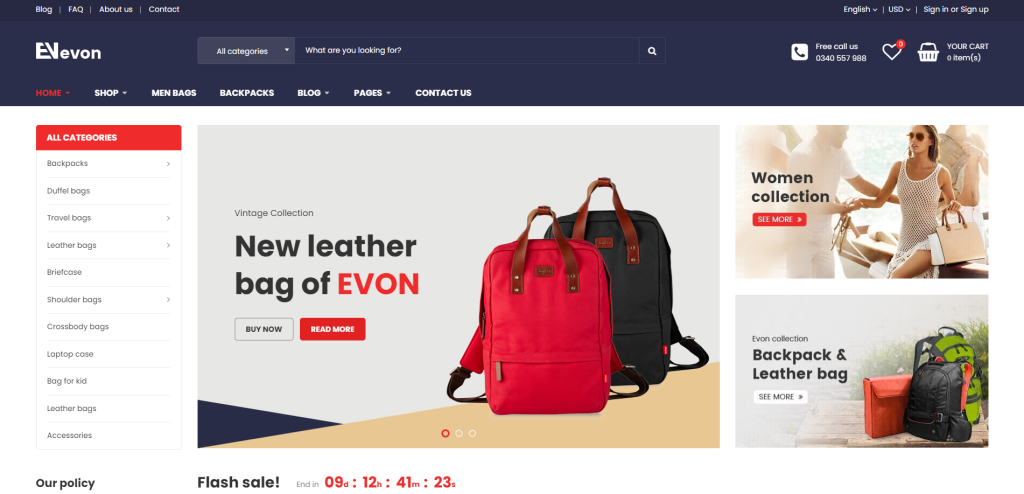Viewport: 1024px width, 494px height.
Task: Click the Evon logo
Action: (x=69, y=52)
